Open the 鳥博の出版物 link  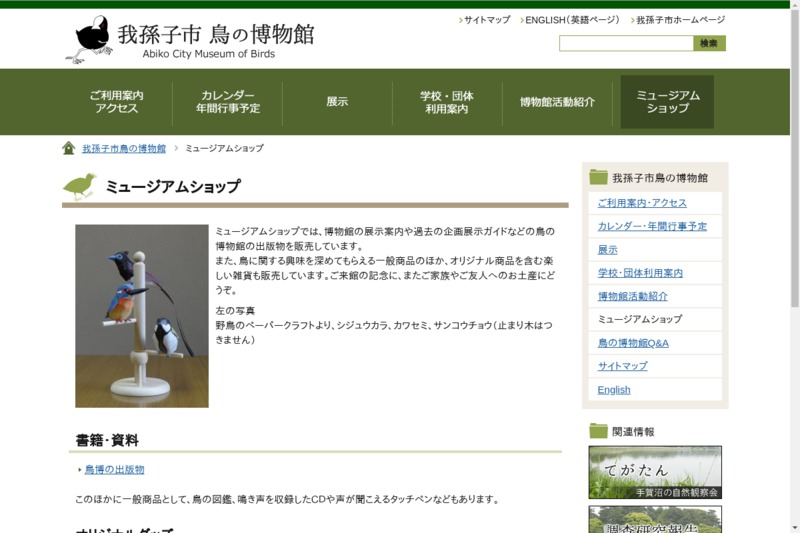[x=114, y=469]
